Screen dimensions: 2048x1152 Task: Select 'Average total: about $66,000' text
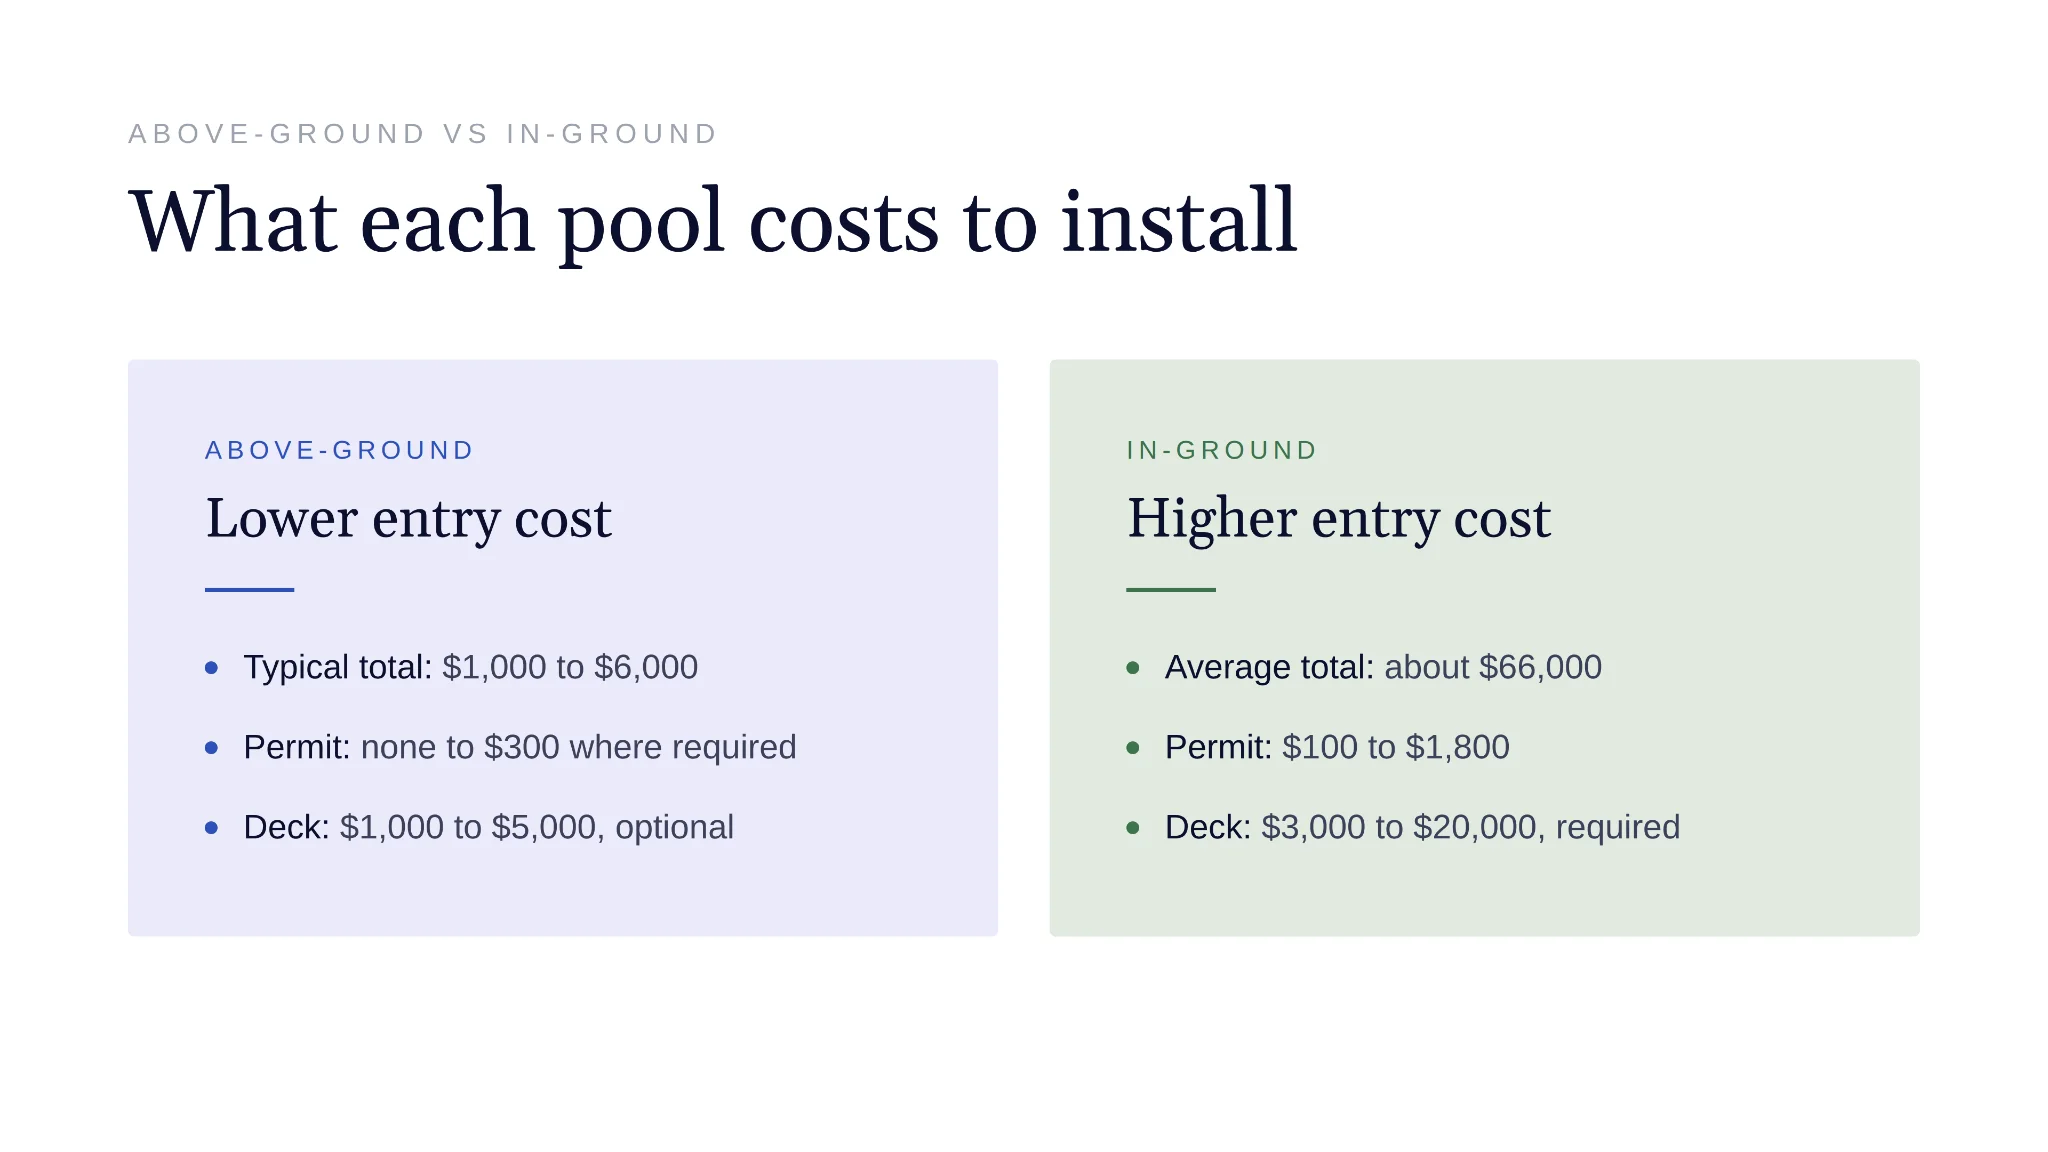[1383, 667]
